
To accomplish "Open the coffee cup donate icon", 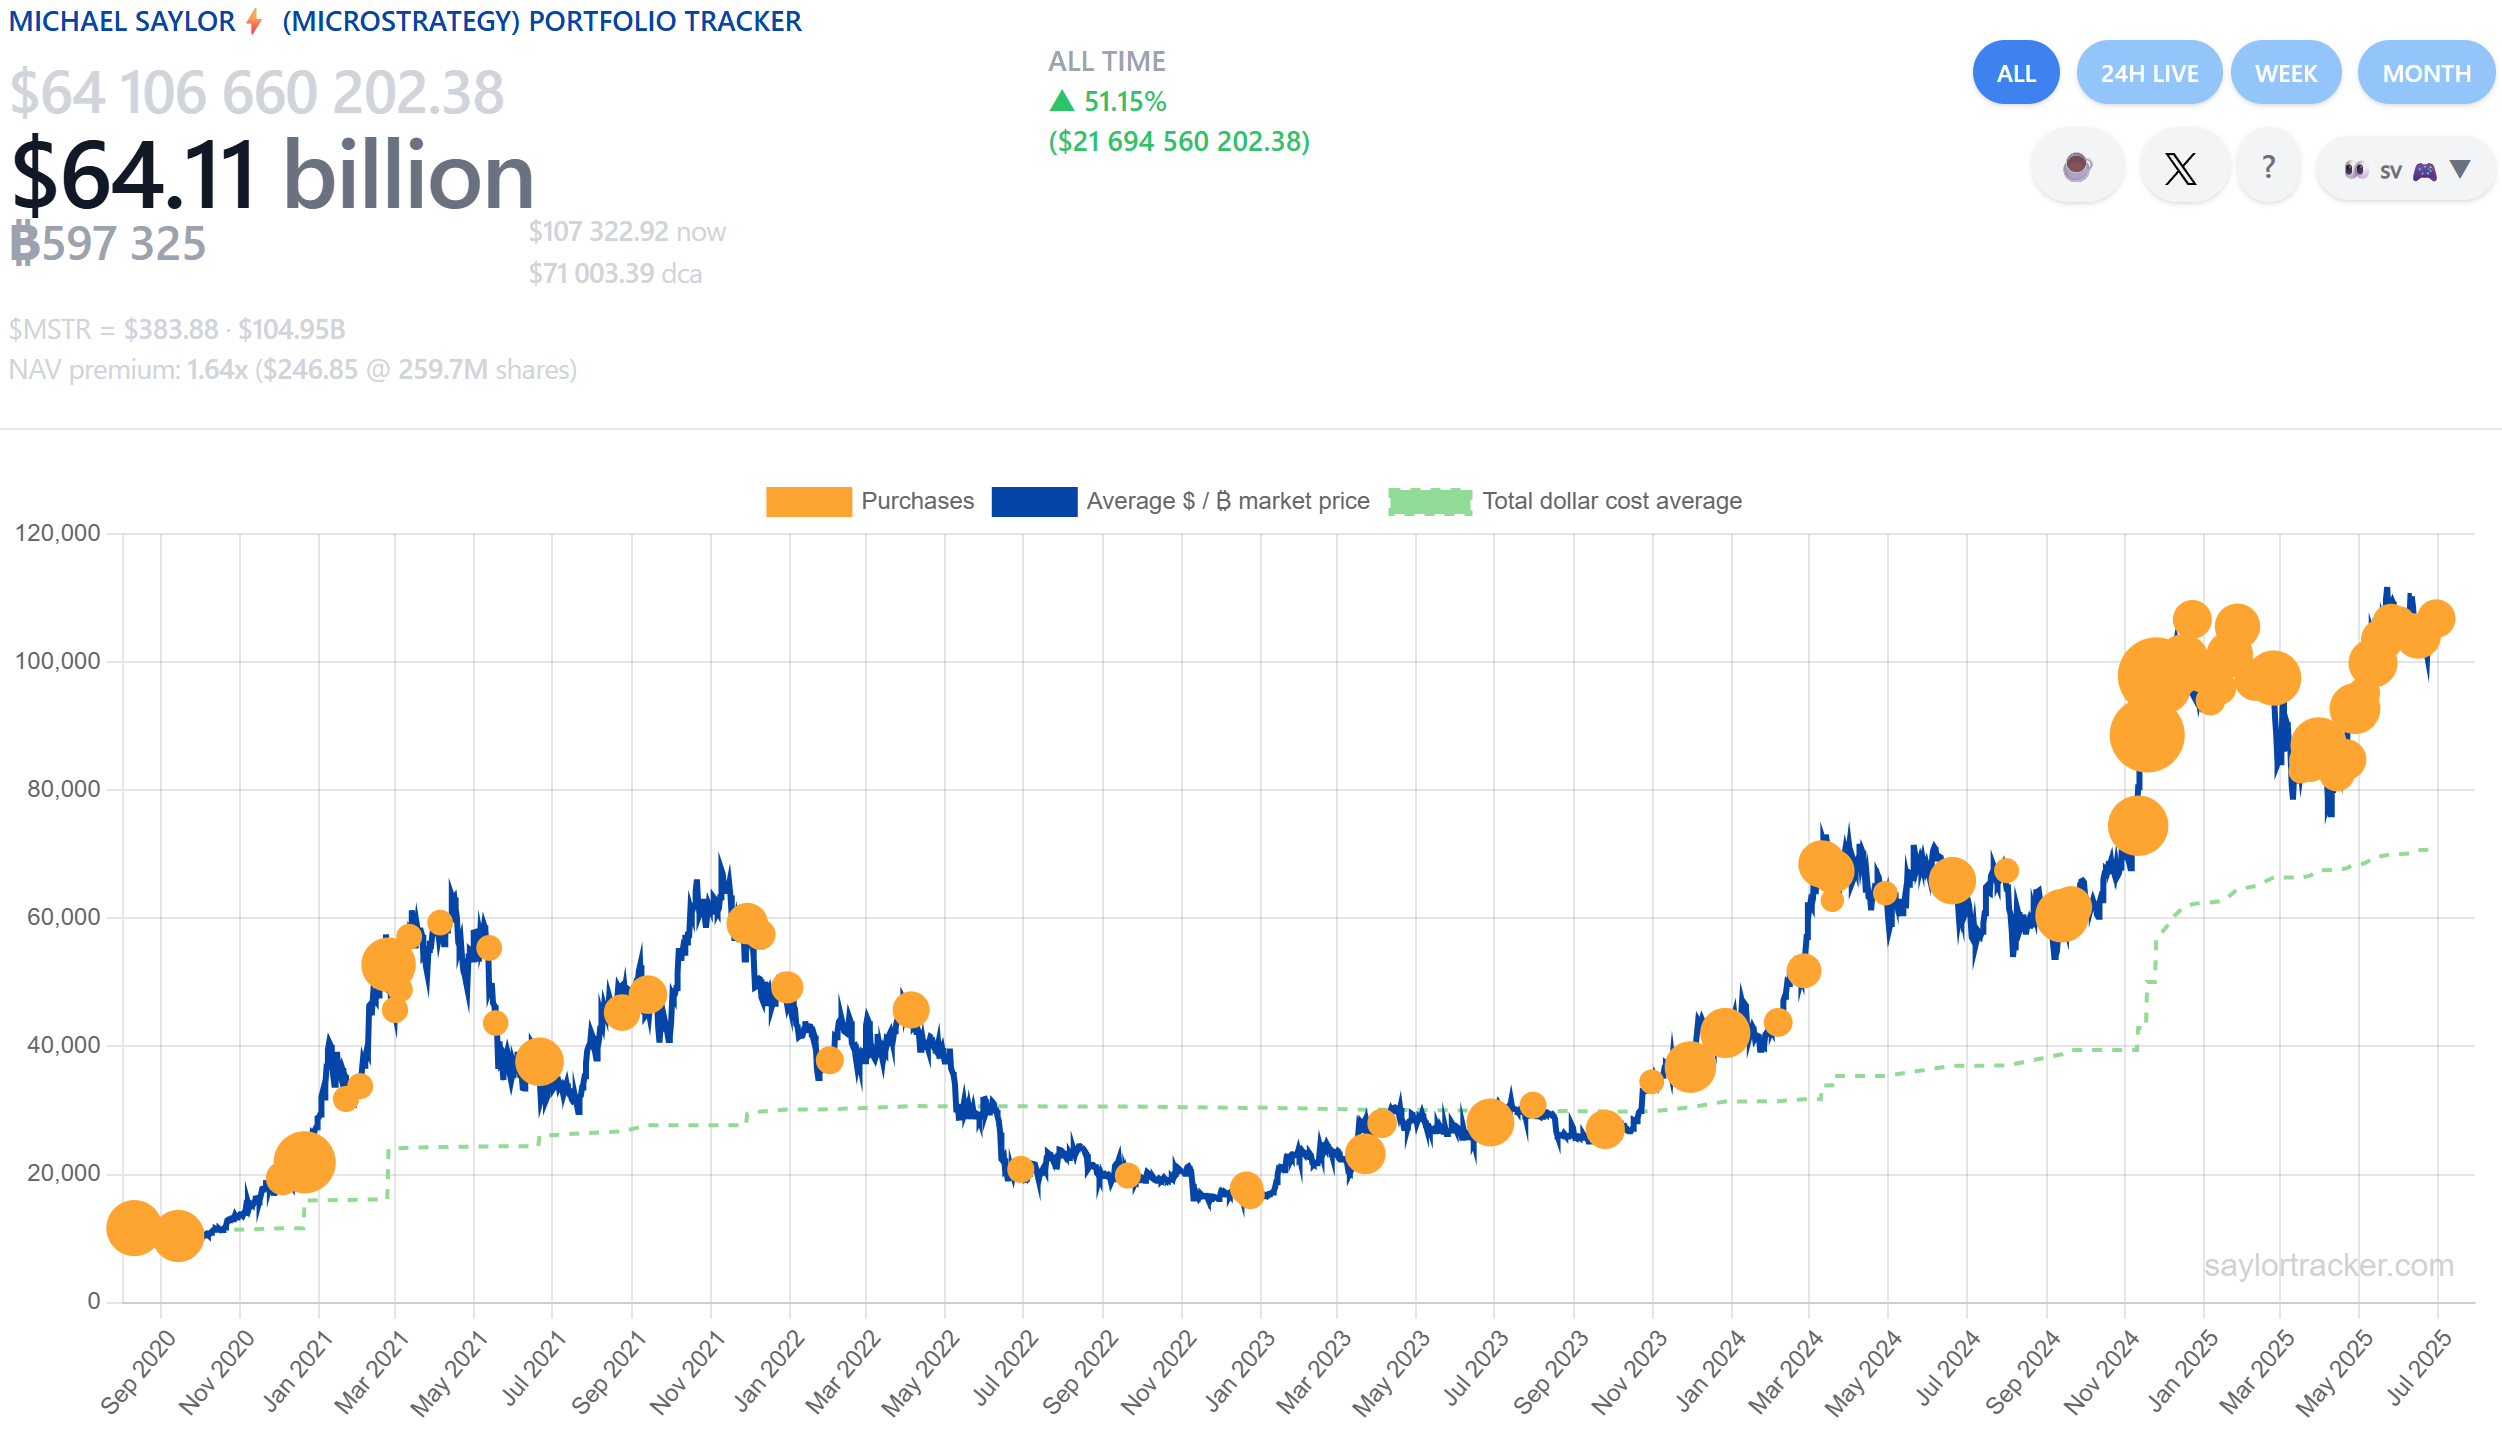I will pos(2077,167).
